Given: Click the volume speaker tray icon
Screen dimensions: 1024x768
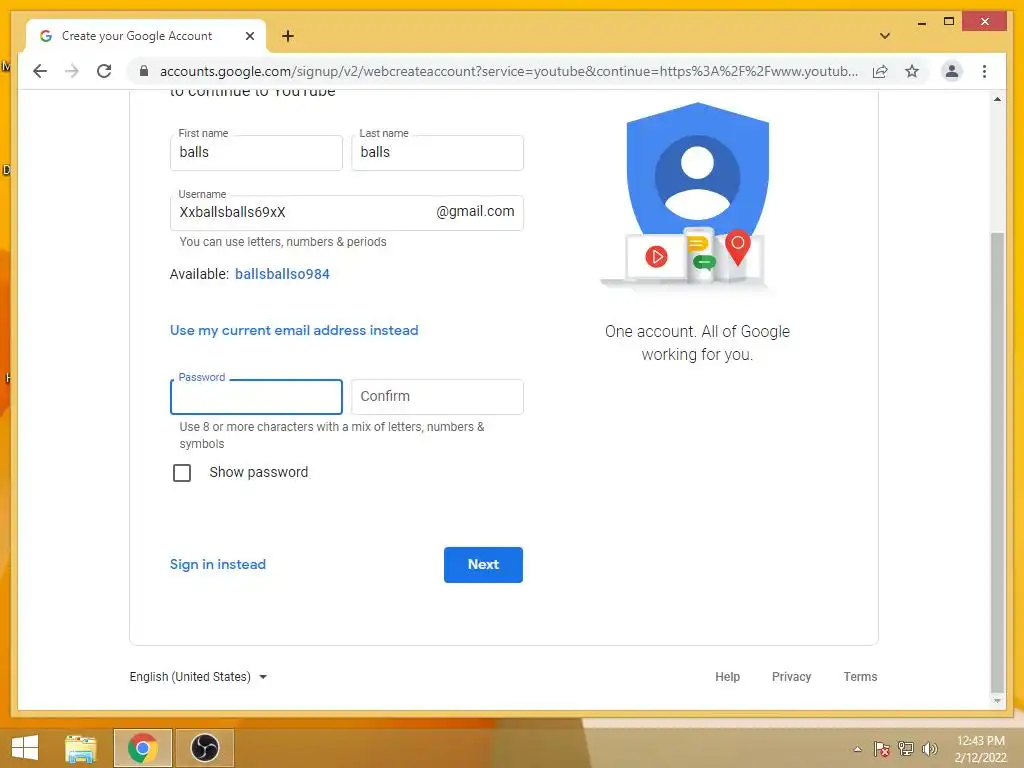Looking at the screenshot, I should point(929,749).
